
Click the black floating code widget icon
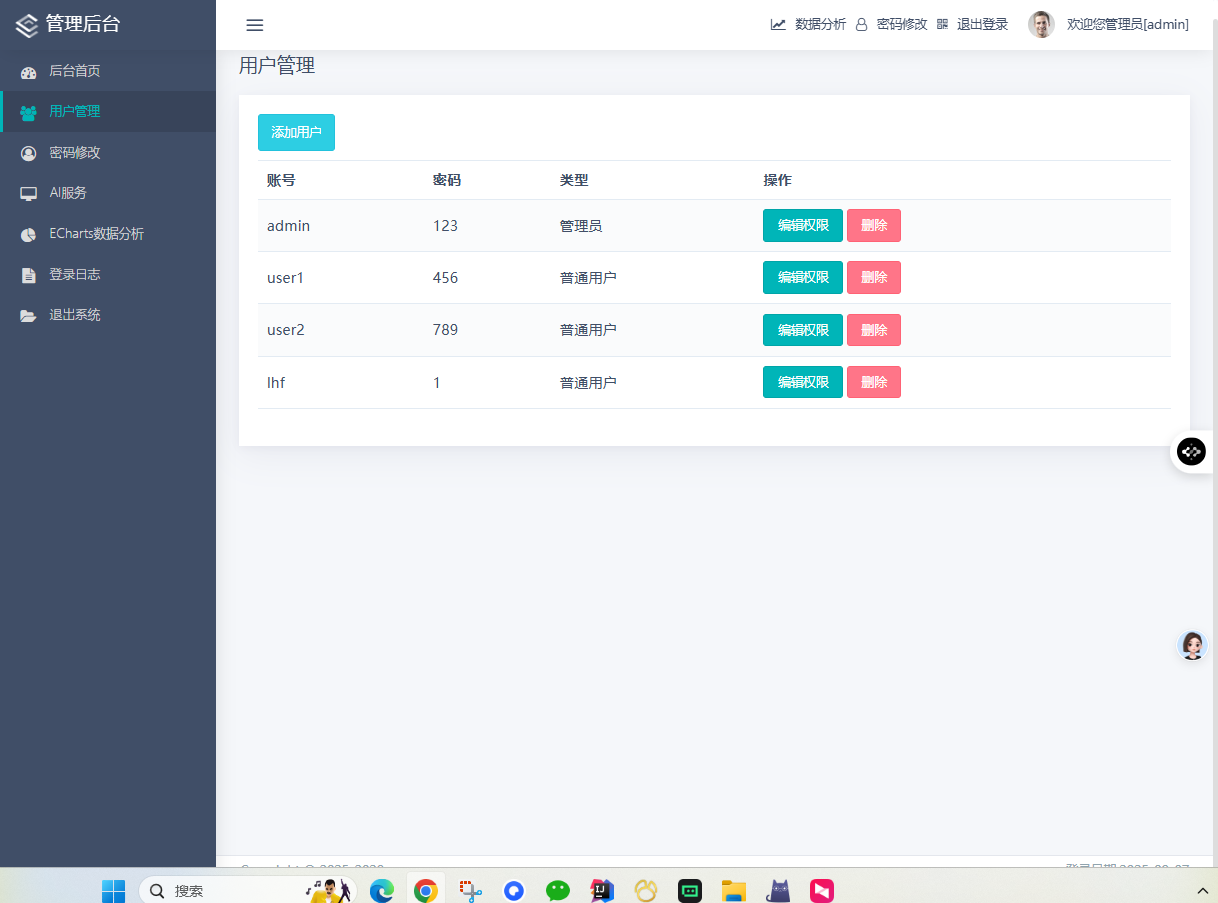(1191, 452)
